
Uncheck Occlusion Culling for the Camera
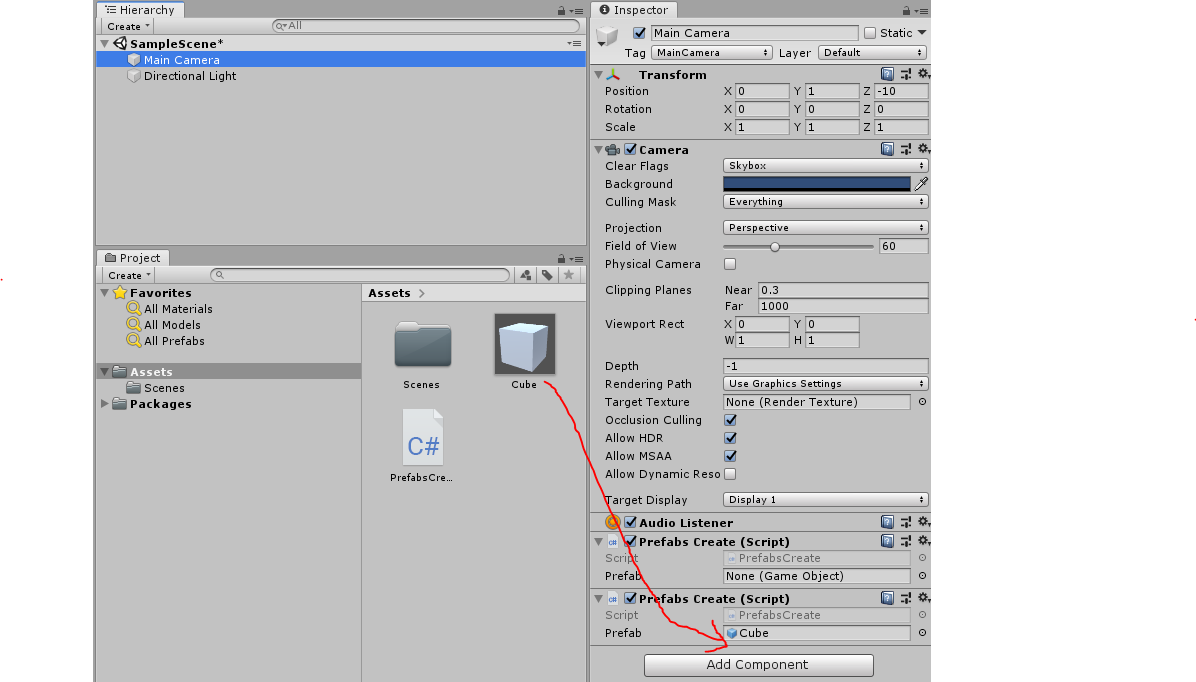tap(729, 420)
